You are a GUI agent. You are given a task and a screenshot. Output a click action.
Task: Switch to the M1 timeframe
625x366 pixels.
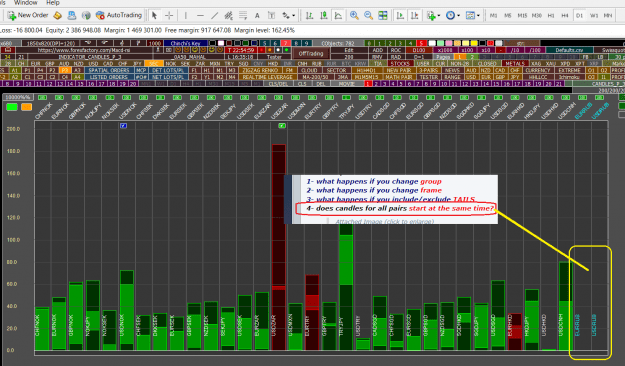493,16
